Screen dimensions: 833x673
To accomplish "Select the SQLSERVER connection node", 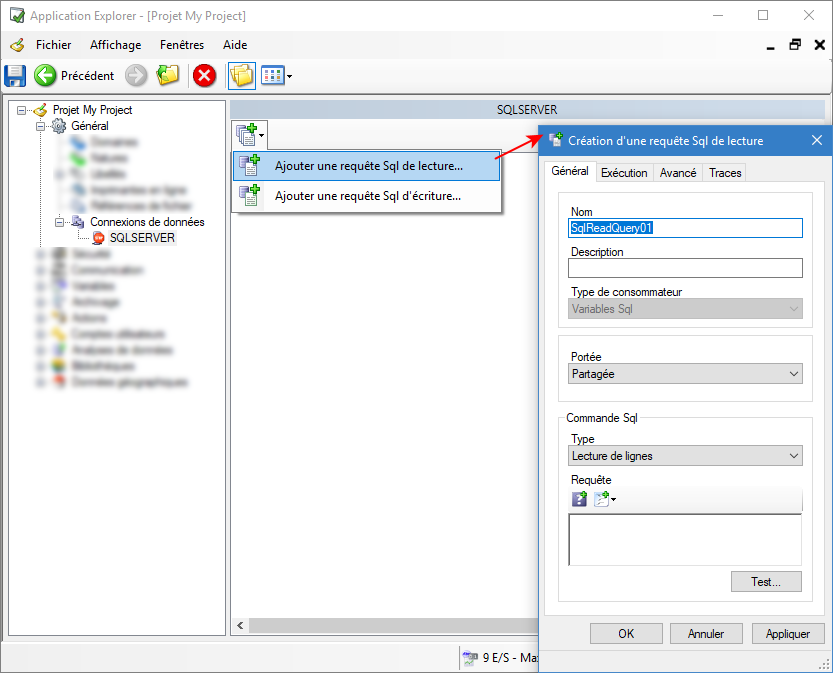I will [142, 238].
